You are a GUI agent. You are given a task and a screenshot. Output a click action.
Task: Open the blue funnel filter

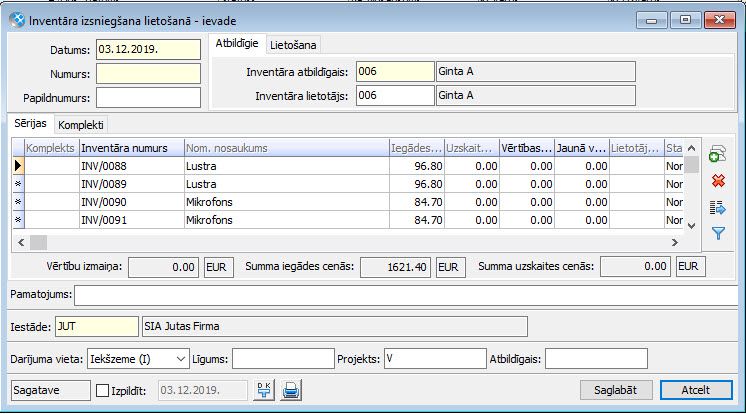pyautogui.click(x=717, y=233)
